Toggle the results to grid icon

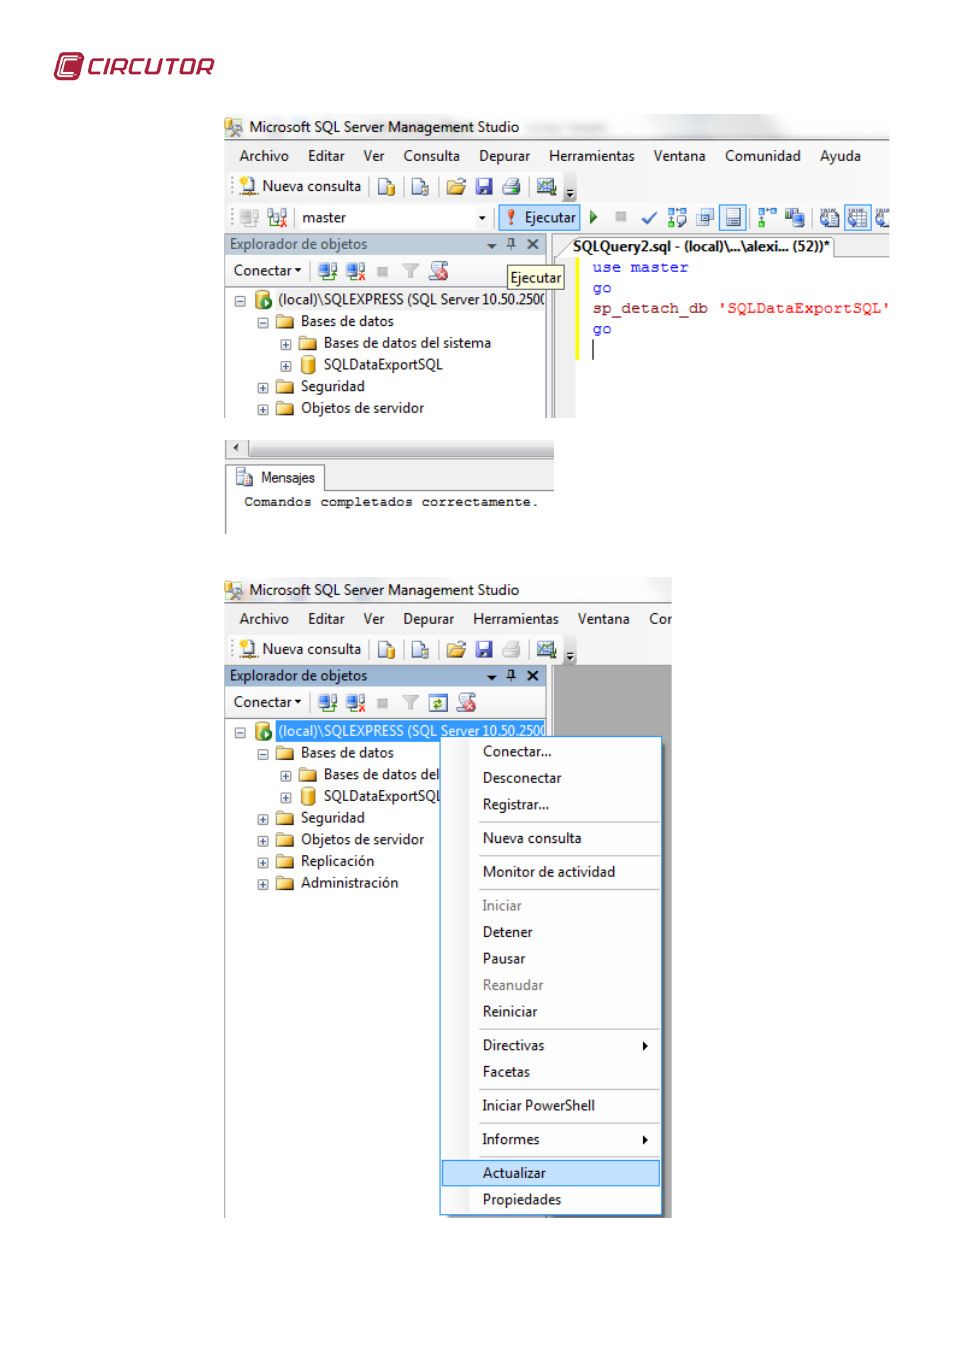pyautogui.click(x=857, y=217)
